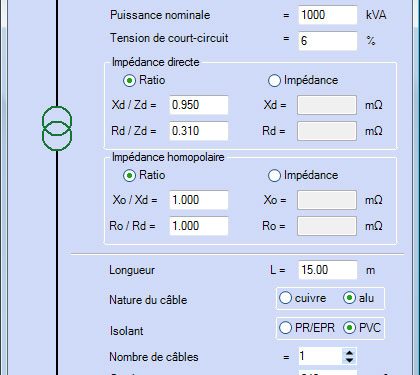
Task: Click the Isolant label
Action: [126, 331]
